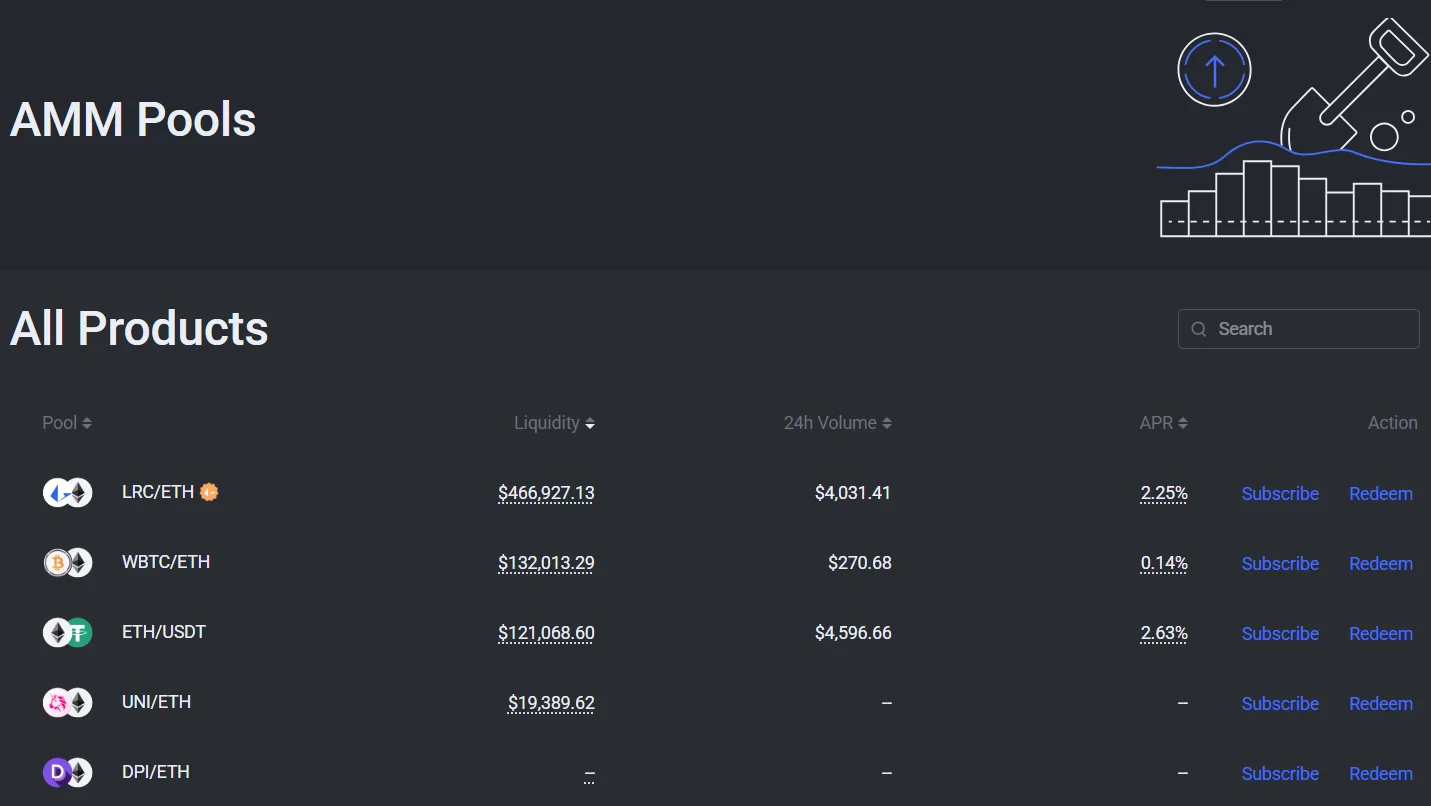Focus the Search pools input field
This screenshot has height=806, width=1431.
point(1310,329)
